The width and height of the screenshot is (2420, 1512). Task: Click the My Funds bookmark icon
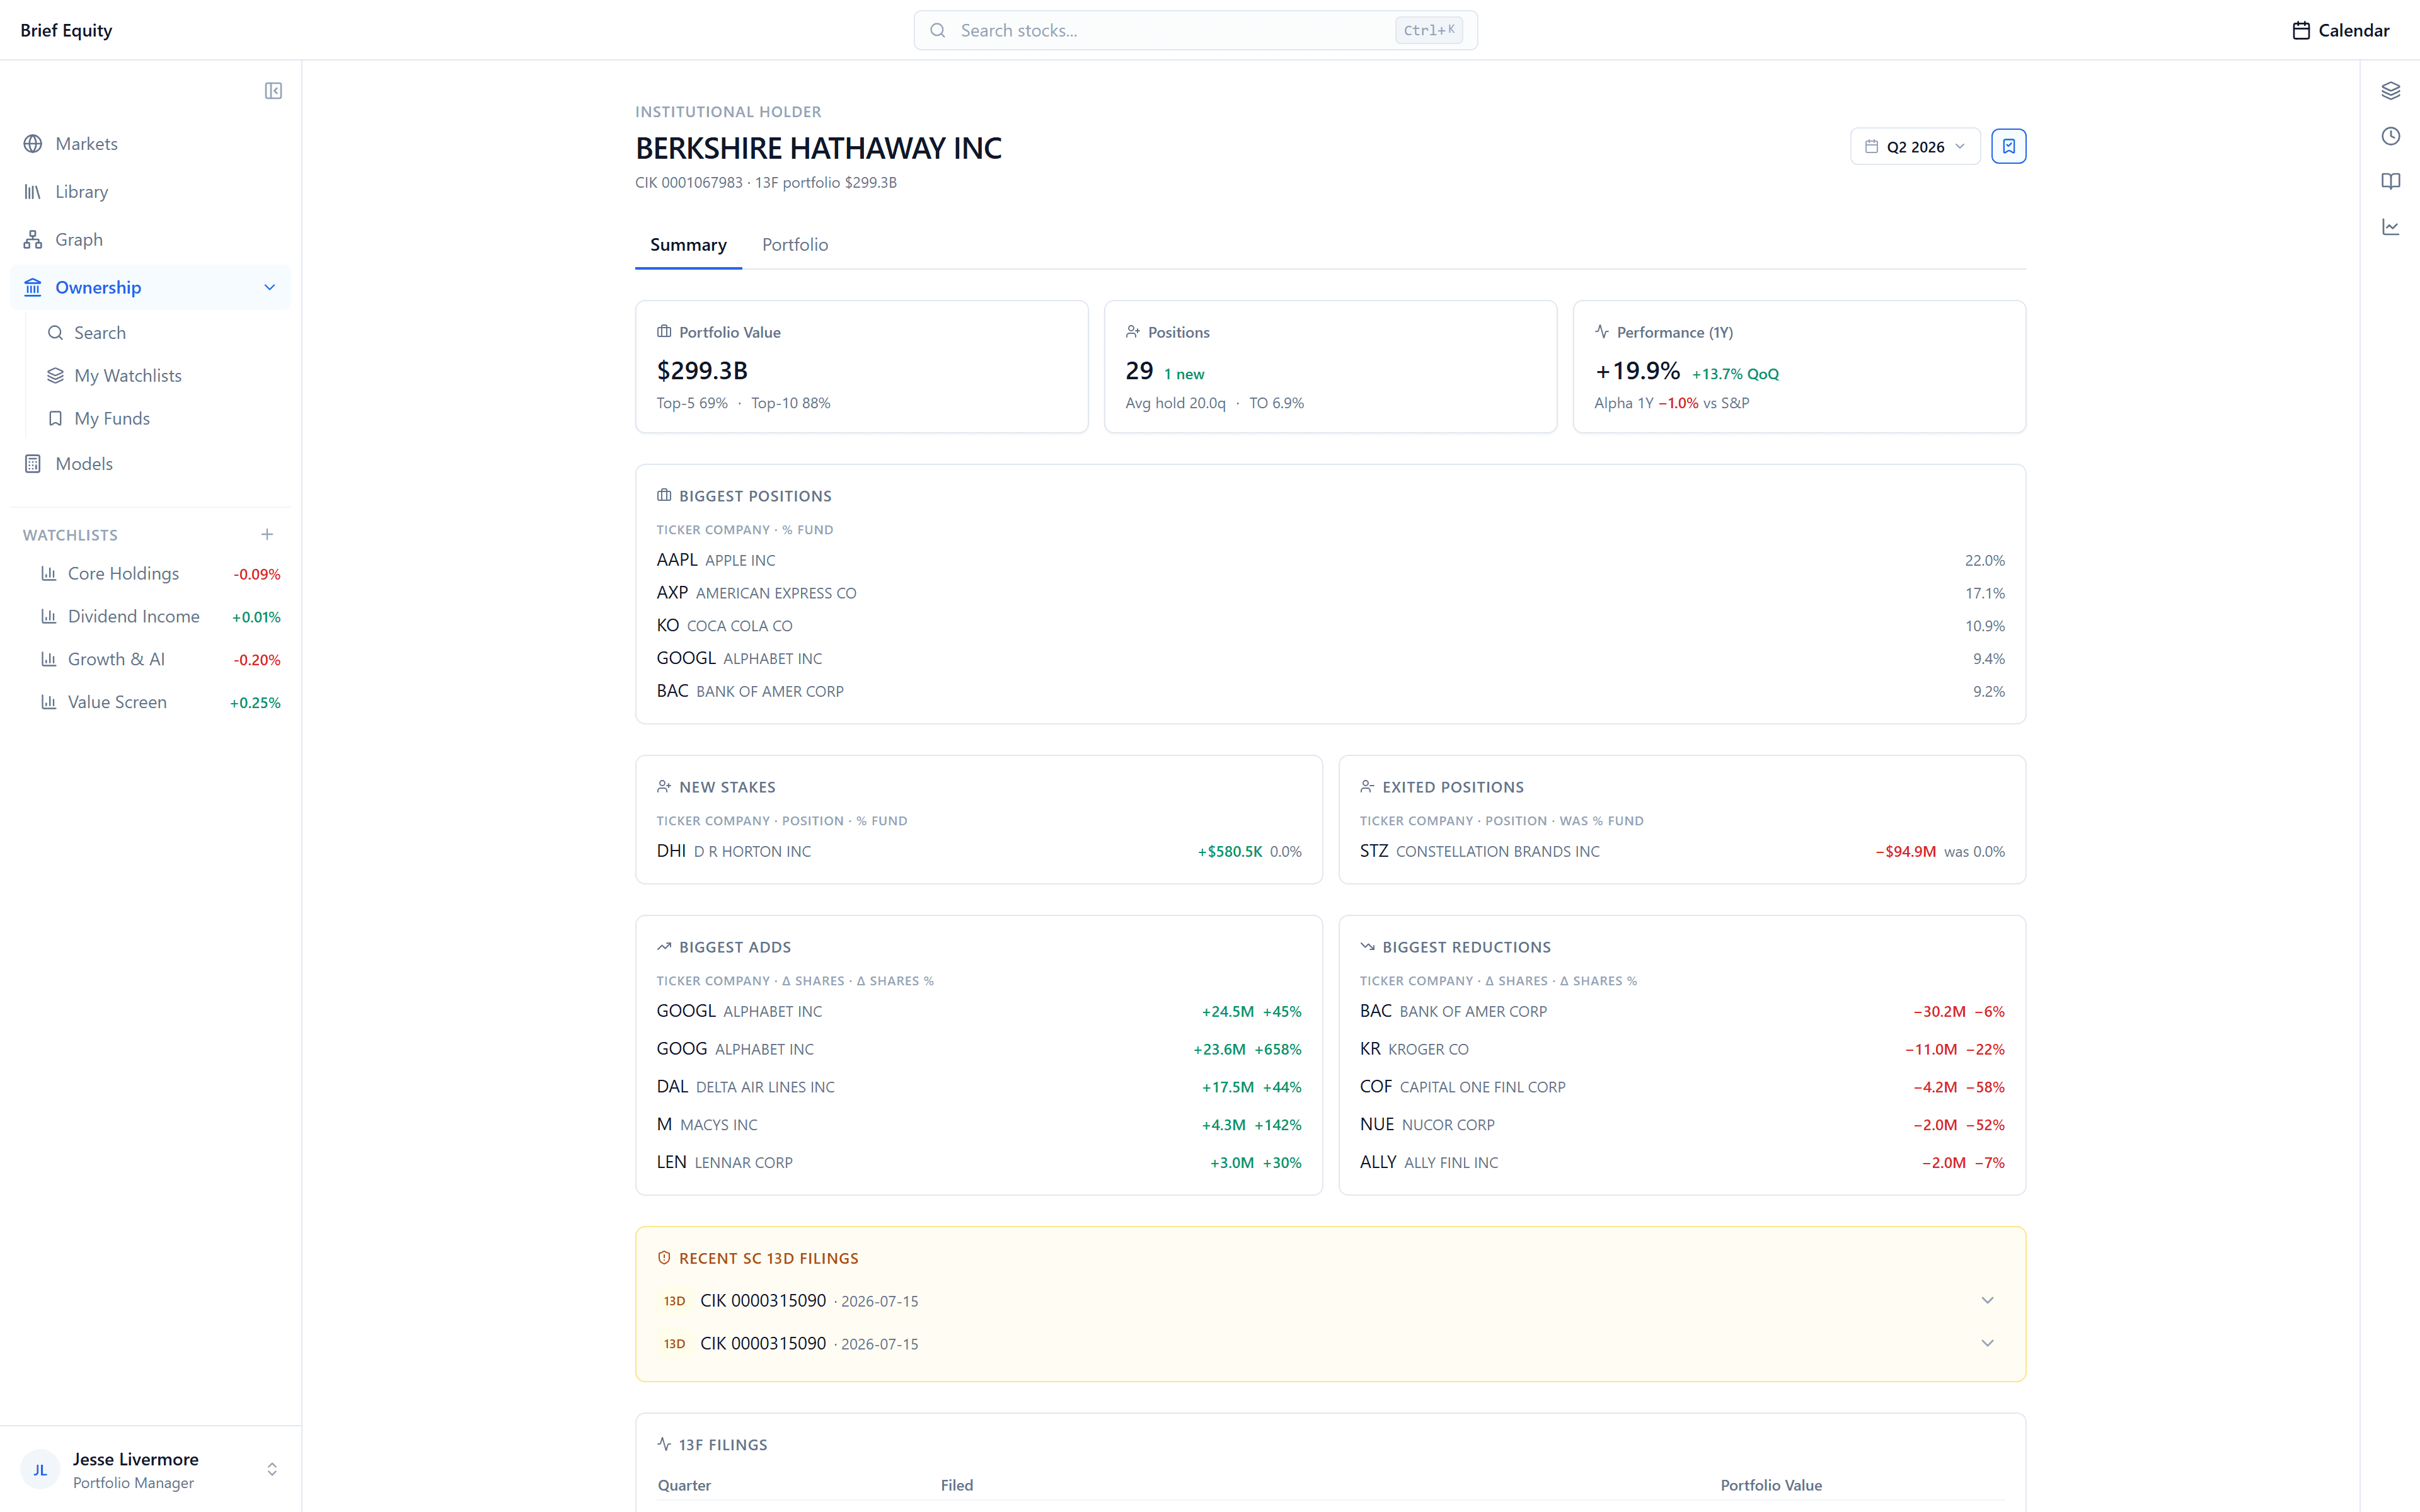pyautogui.click(x=56, y=418)
